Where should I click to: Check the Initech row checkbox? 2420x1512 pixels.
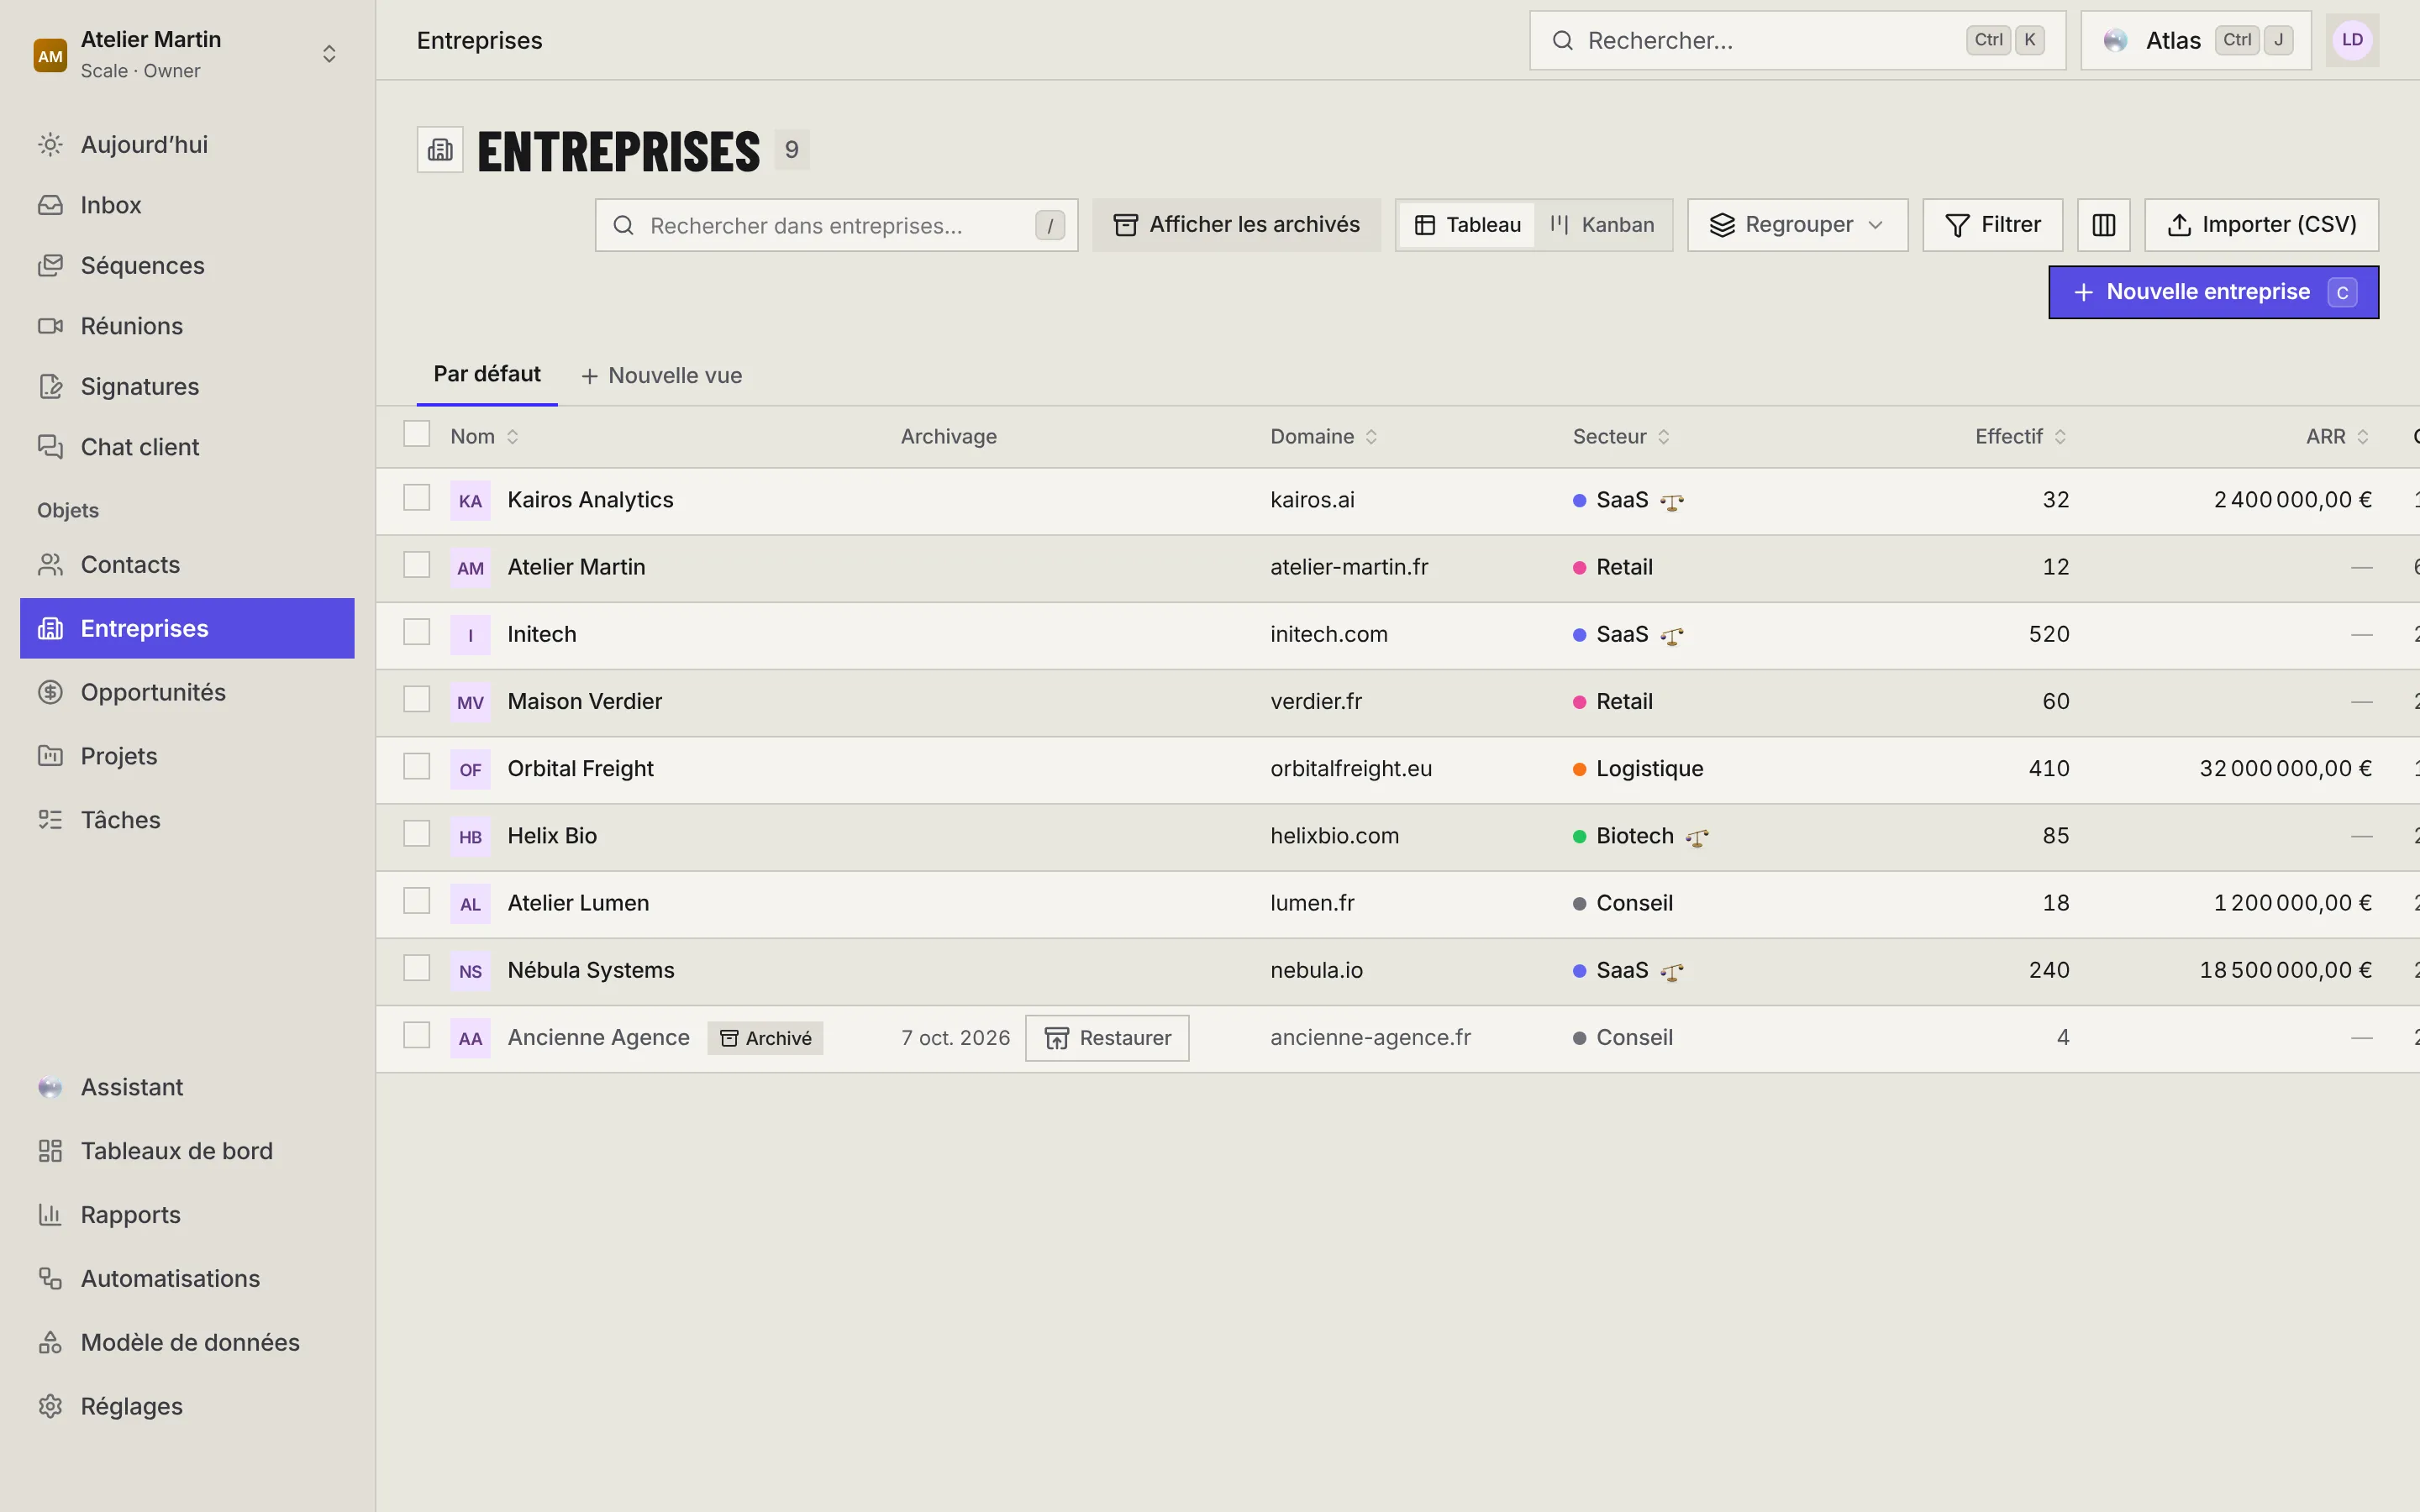coord(416,632)
